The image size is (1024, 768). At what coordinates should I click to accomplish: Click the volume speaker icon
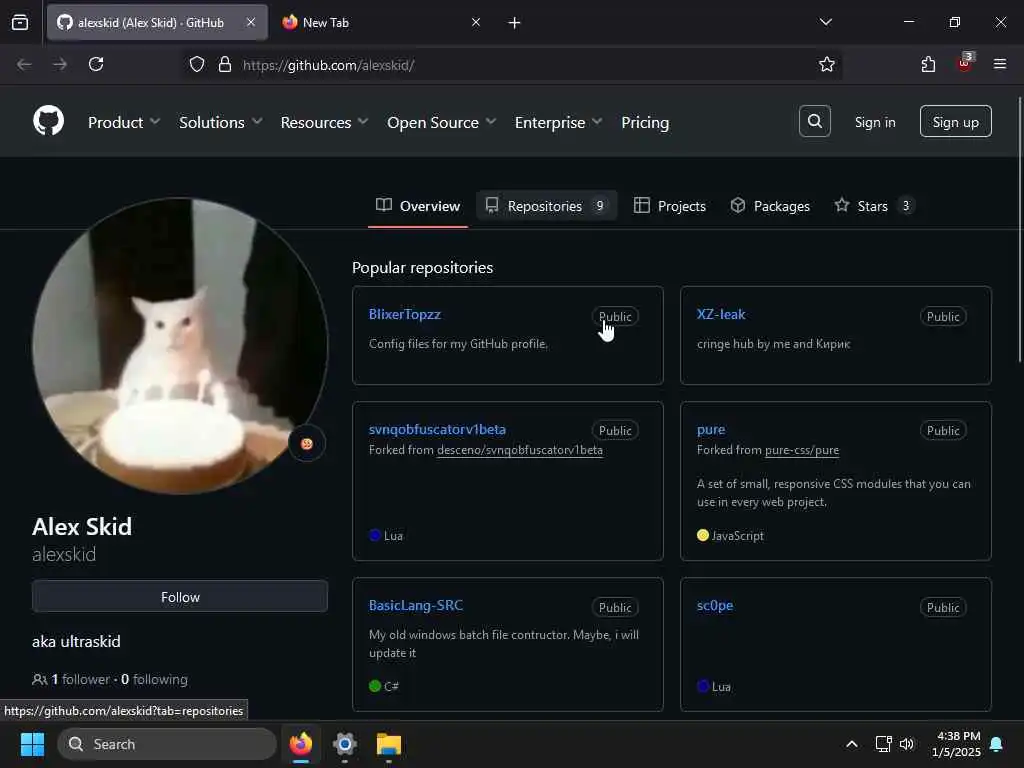coord(906,744)
